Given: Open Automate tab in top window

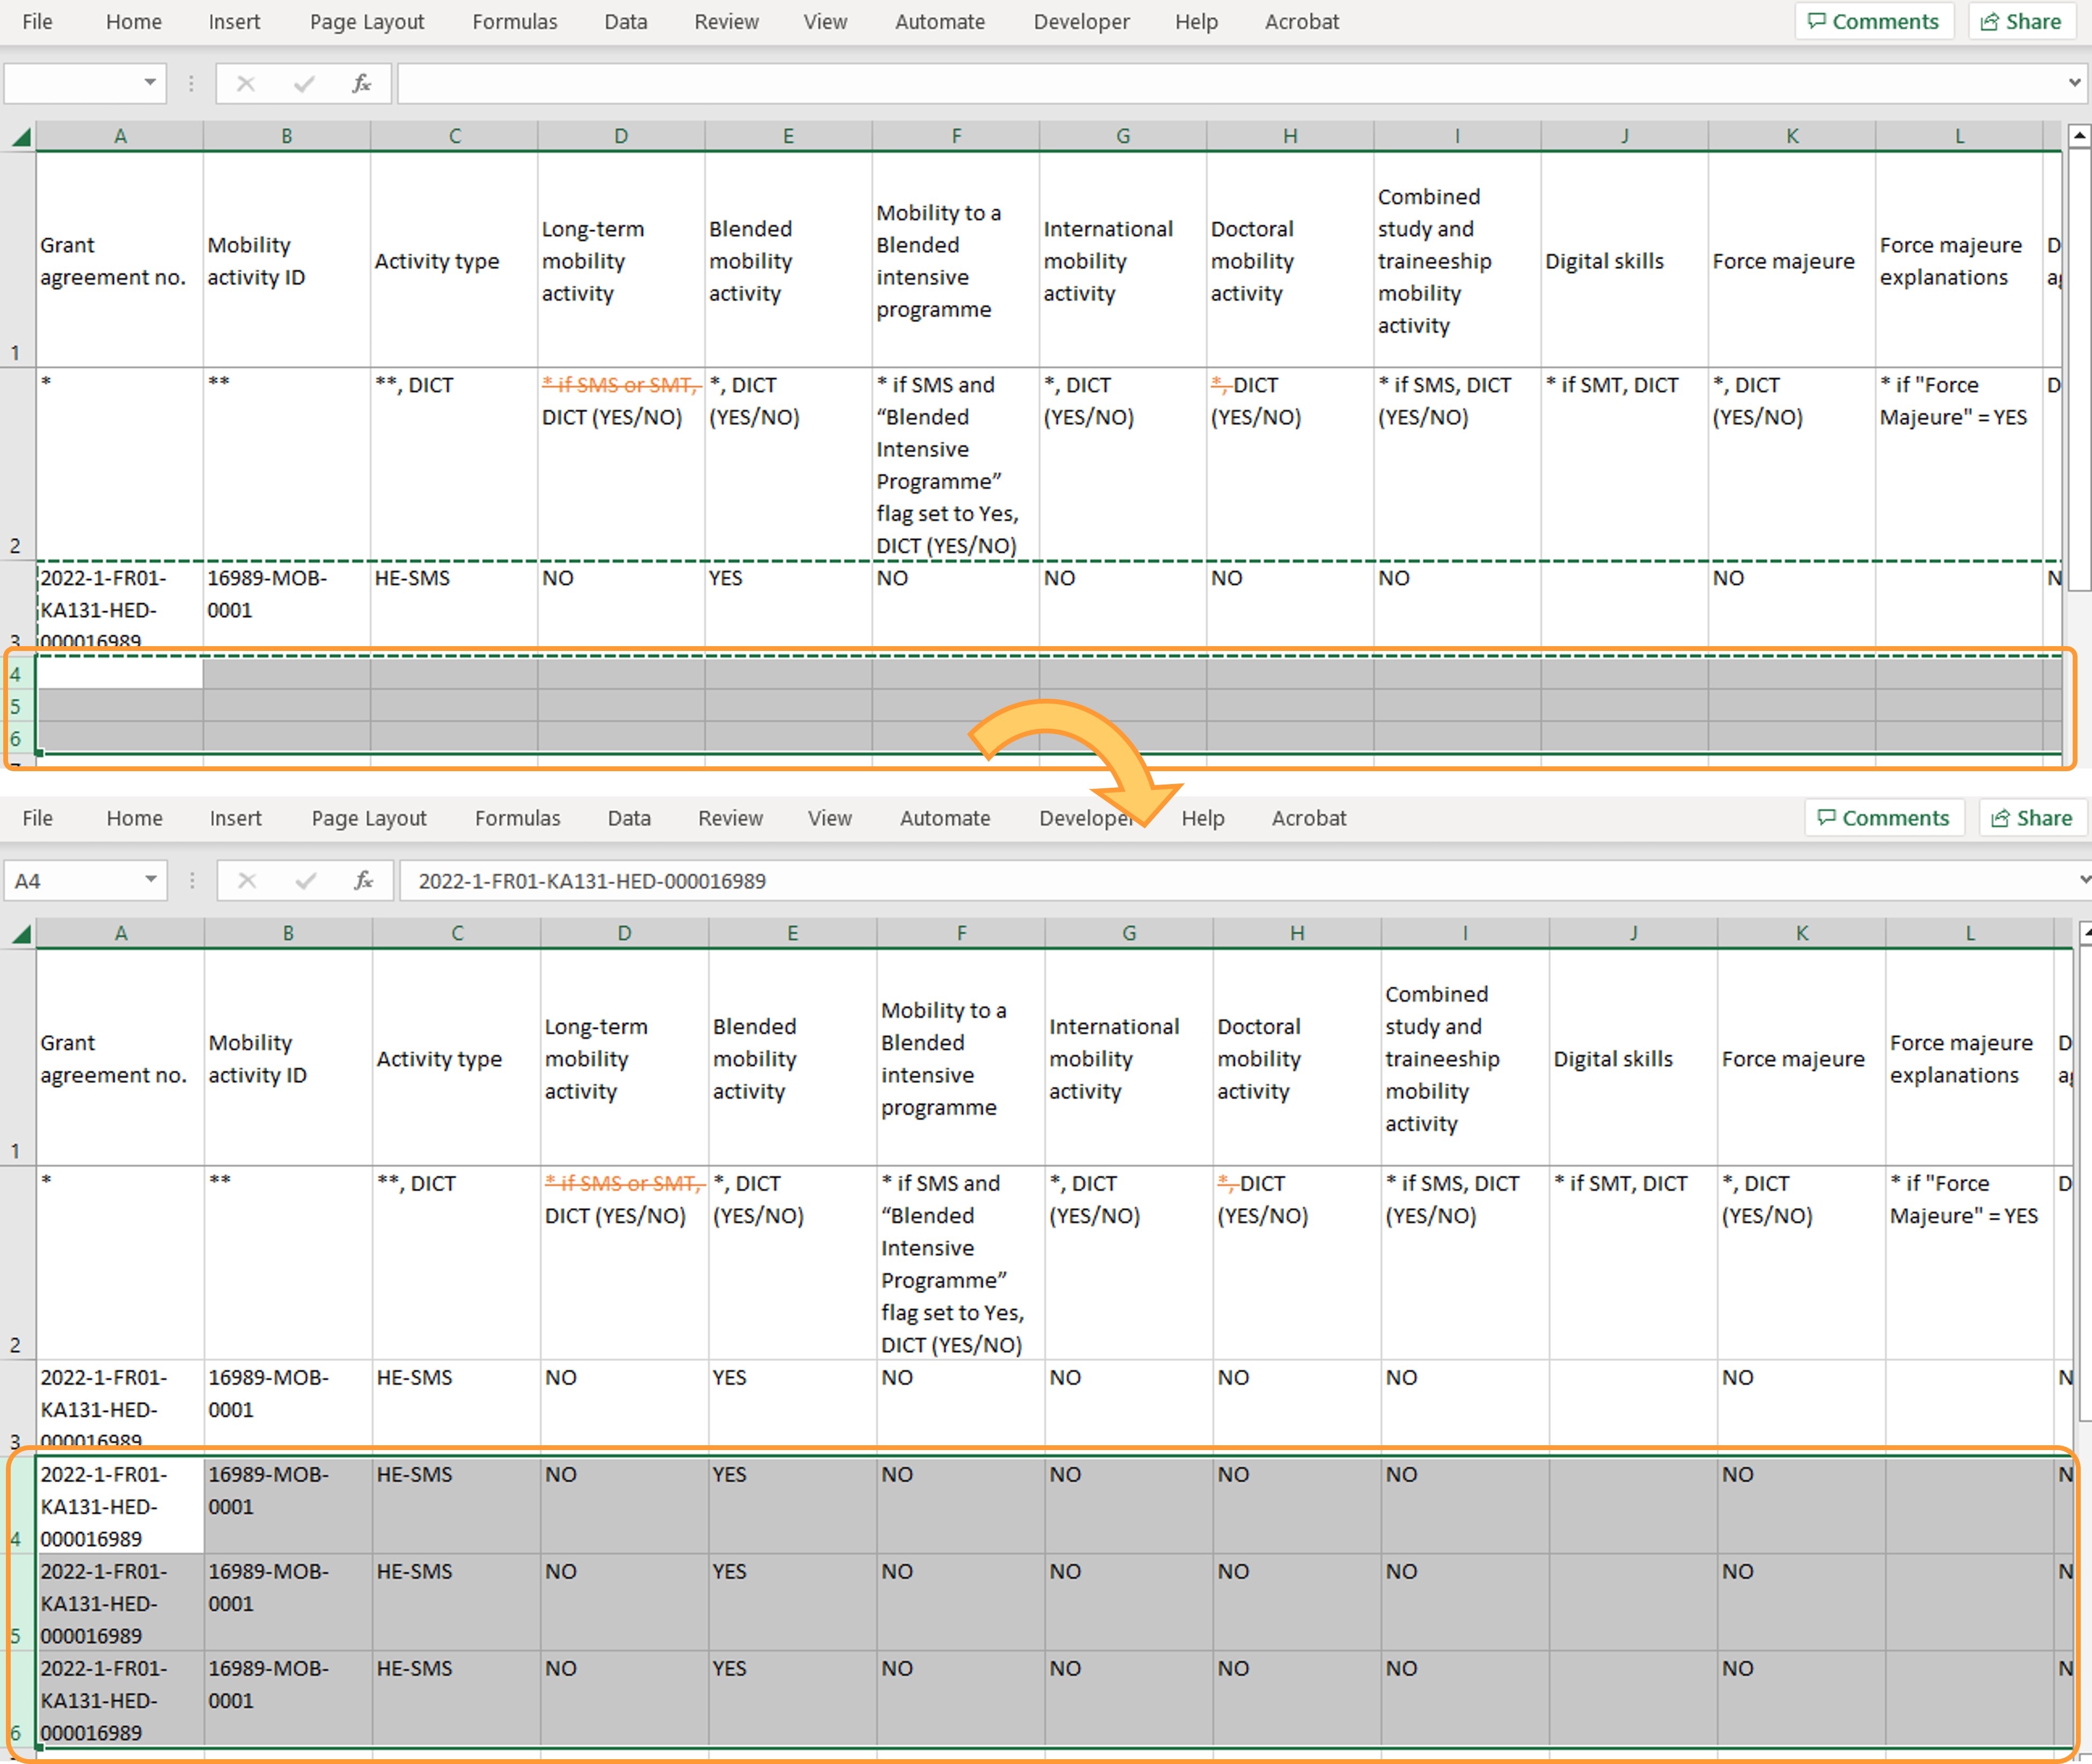Looking at the screenshot, I should (940, 21).
